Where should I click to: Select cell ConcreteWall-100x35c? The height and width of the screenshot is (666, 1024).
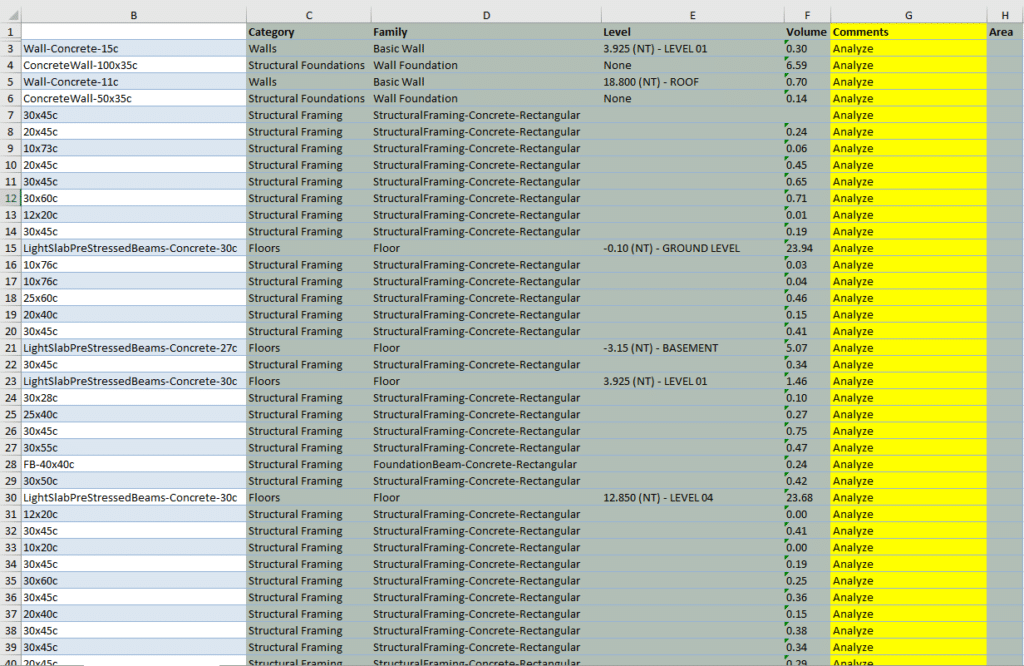tap(134, 65)
